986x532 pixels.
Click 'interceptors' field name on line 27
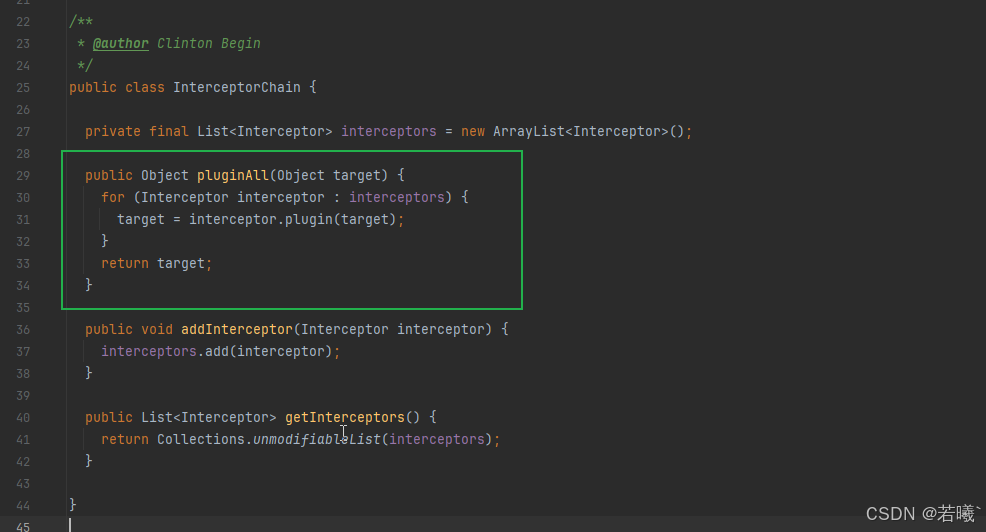[x=389, y=131]
